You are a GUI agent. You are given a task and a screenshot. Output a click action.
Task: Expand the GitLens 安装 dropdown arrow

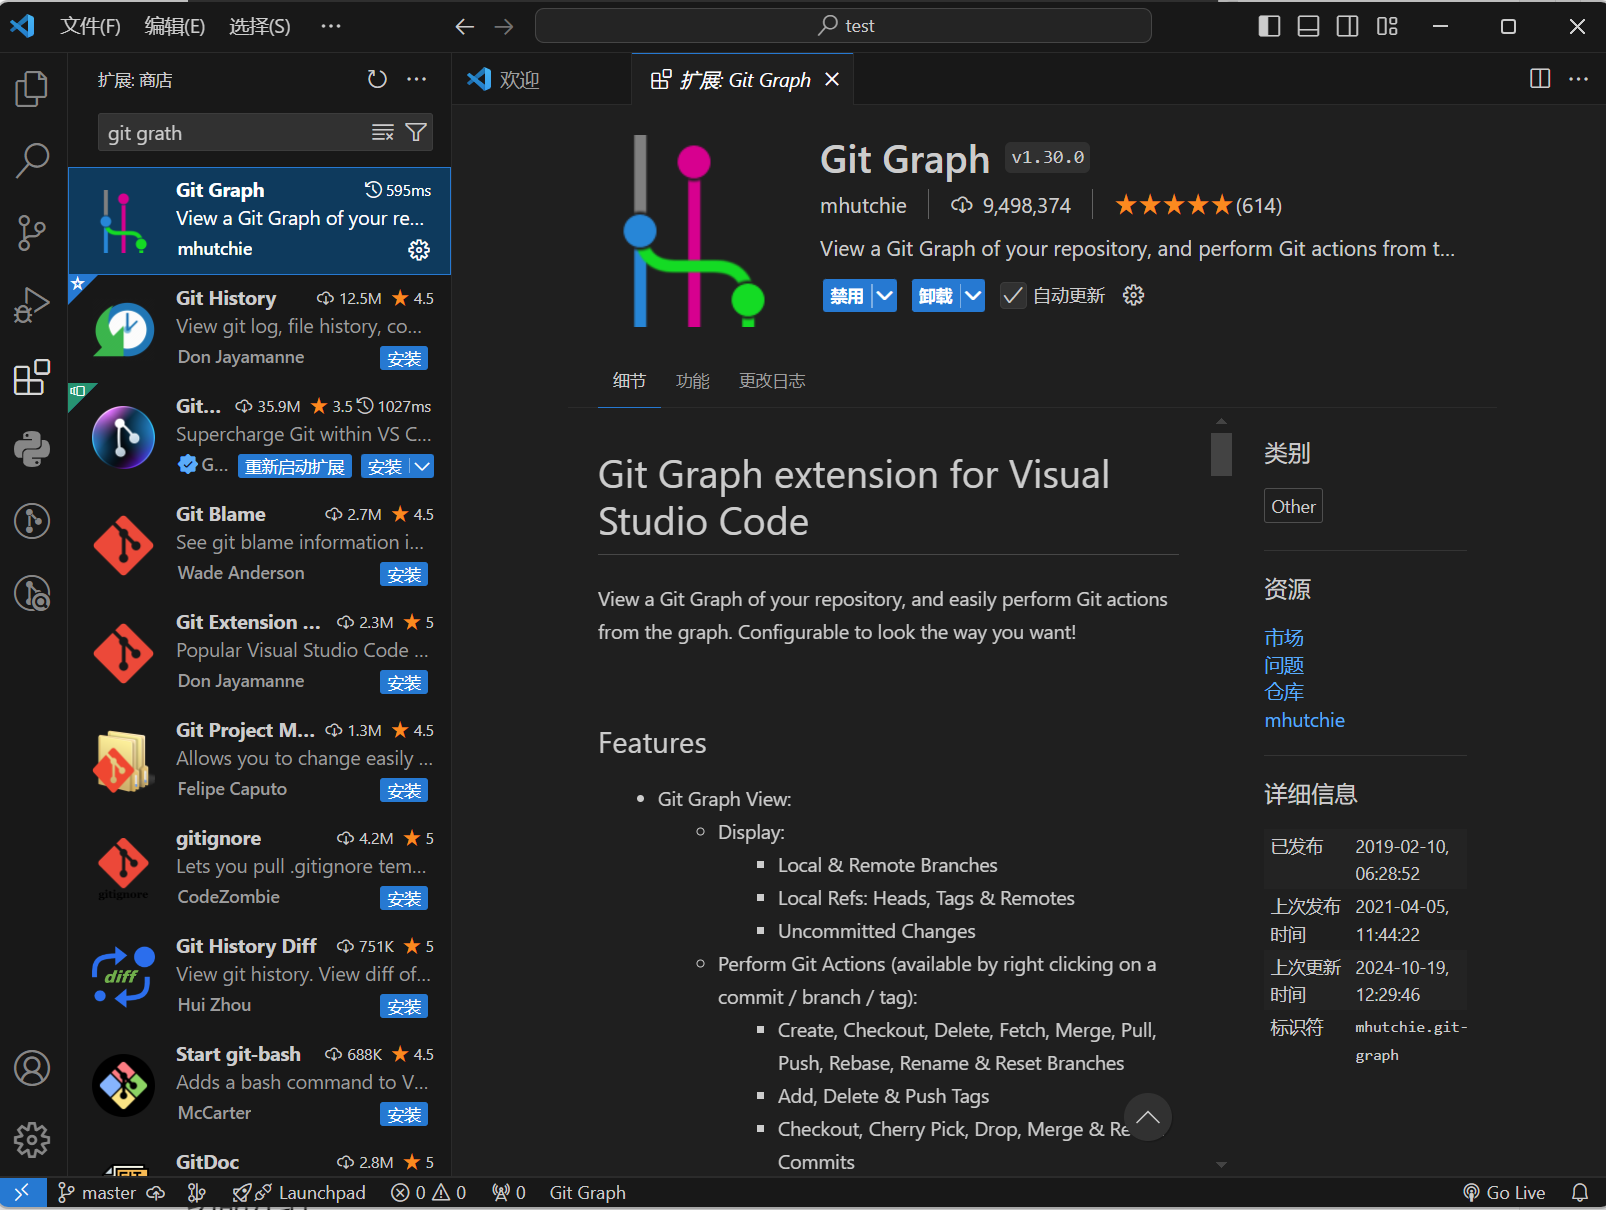click(423, 466)
